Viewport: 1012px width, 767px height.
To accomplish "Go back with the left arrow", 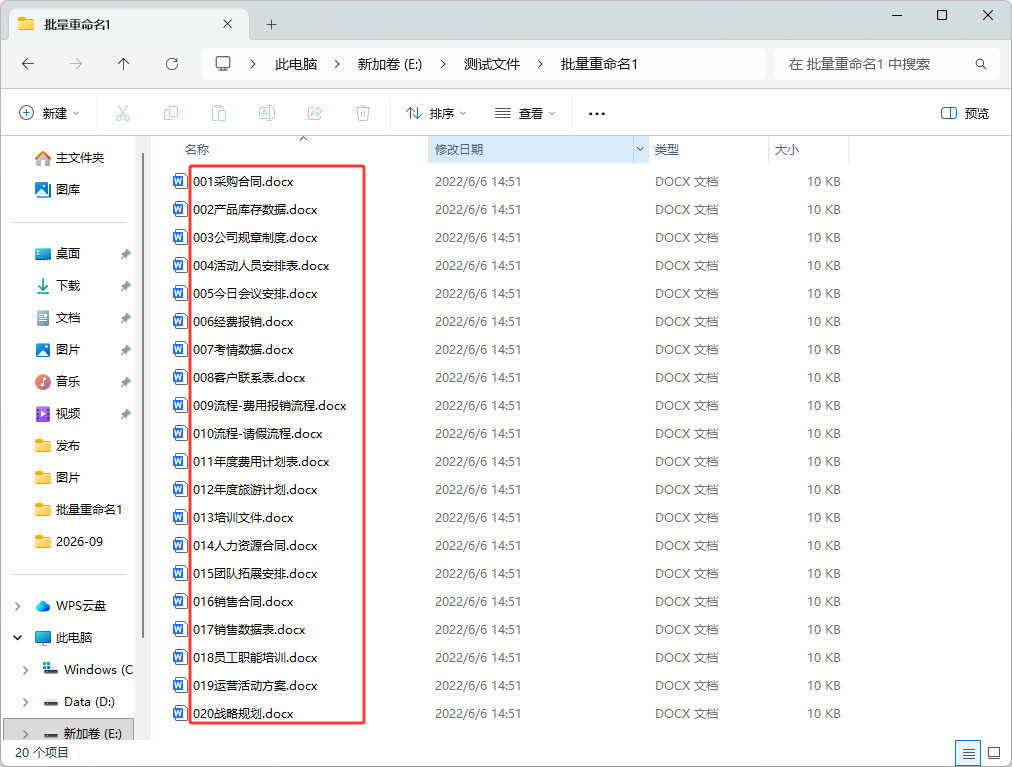I will (x=28, y=64).
